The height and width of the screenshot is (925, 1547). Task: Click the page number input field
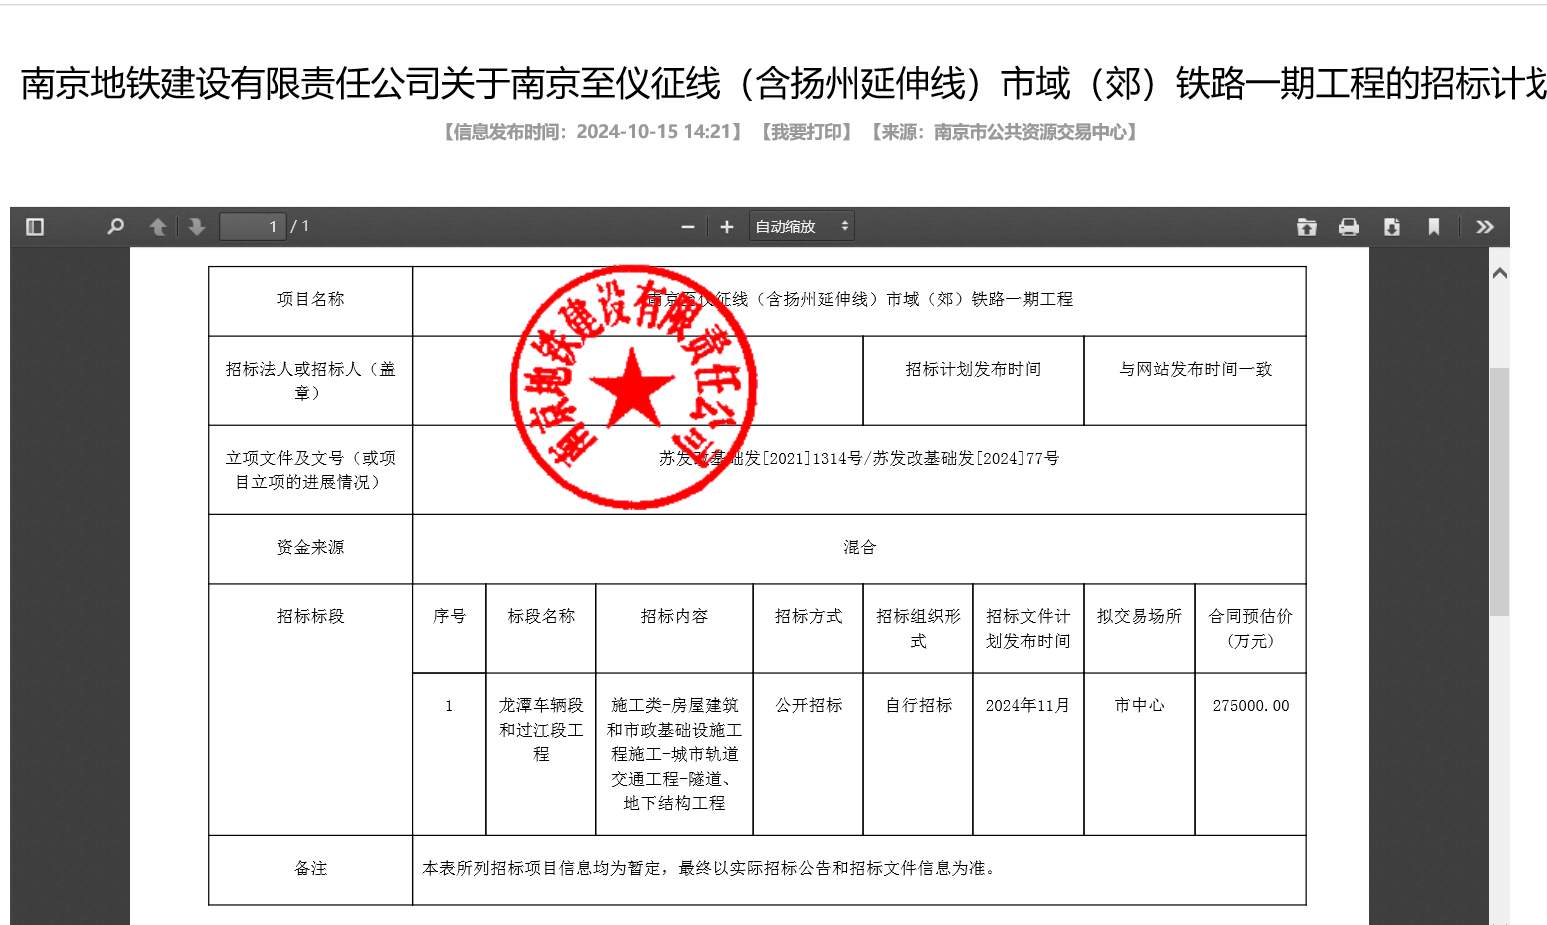253,227
